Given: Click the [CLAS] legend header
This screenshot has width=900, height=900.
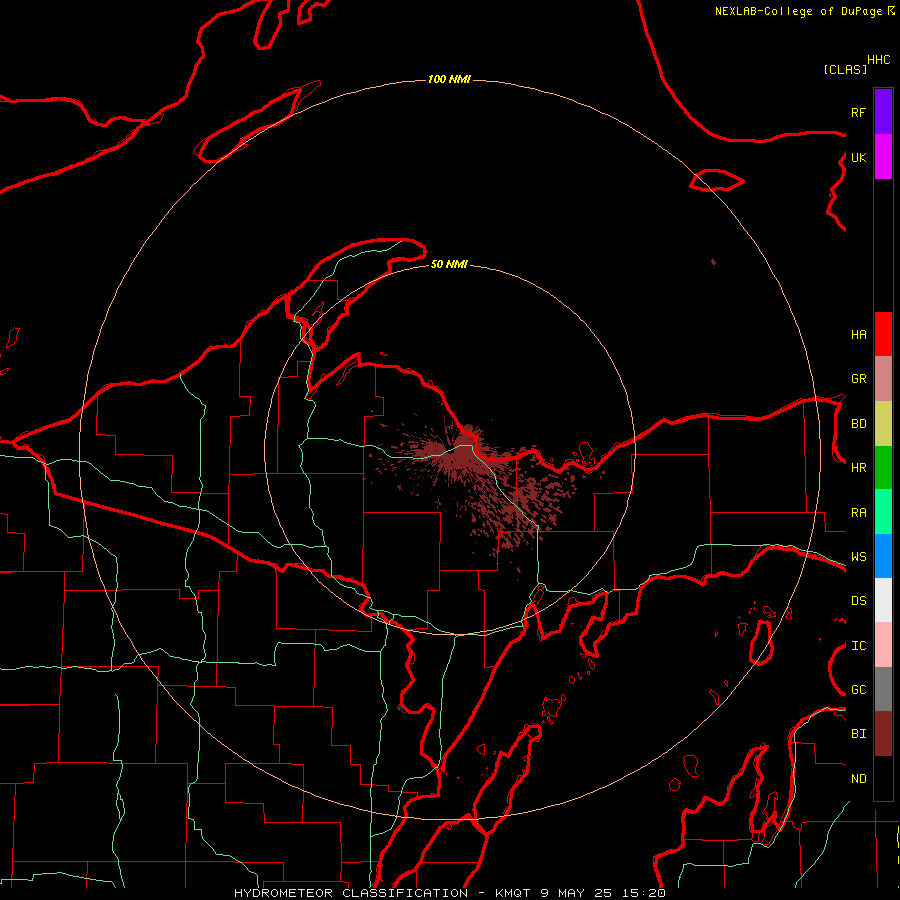Looking at the screenshot, I should click(845, 70).
